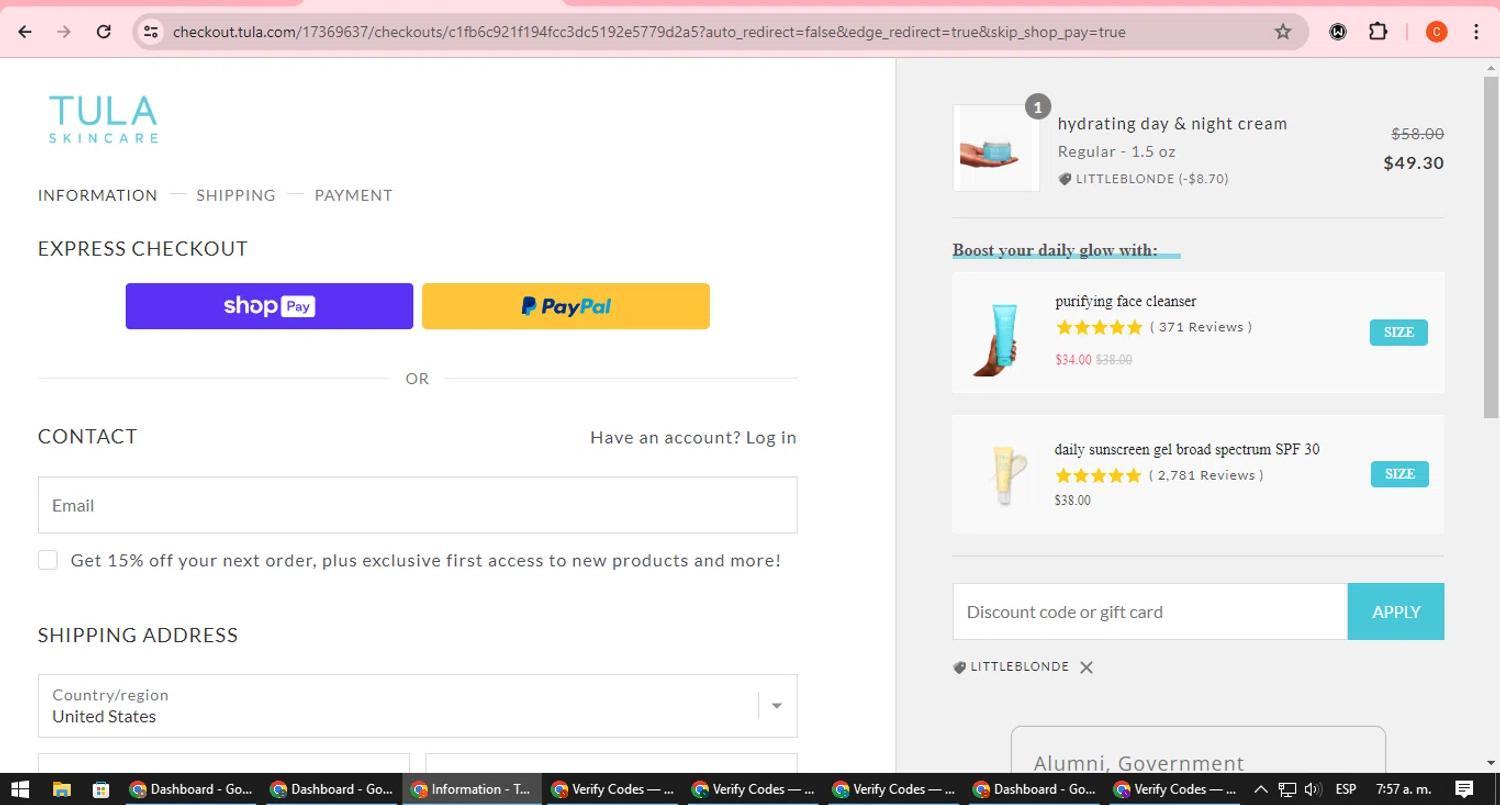Switch to the last Verify Codes taskbar window
Screen dimensions: 1500x805
point(1173,789)
